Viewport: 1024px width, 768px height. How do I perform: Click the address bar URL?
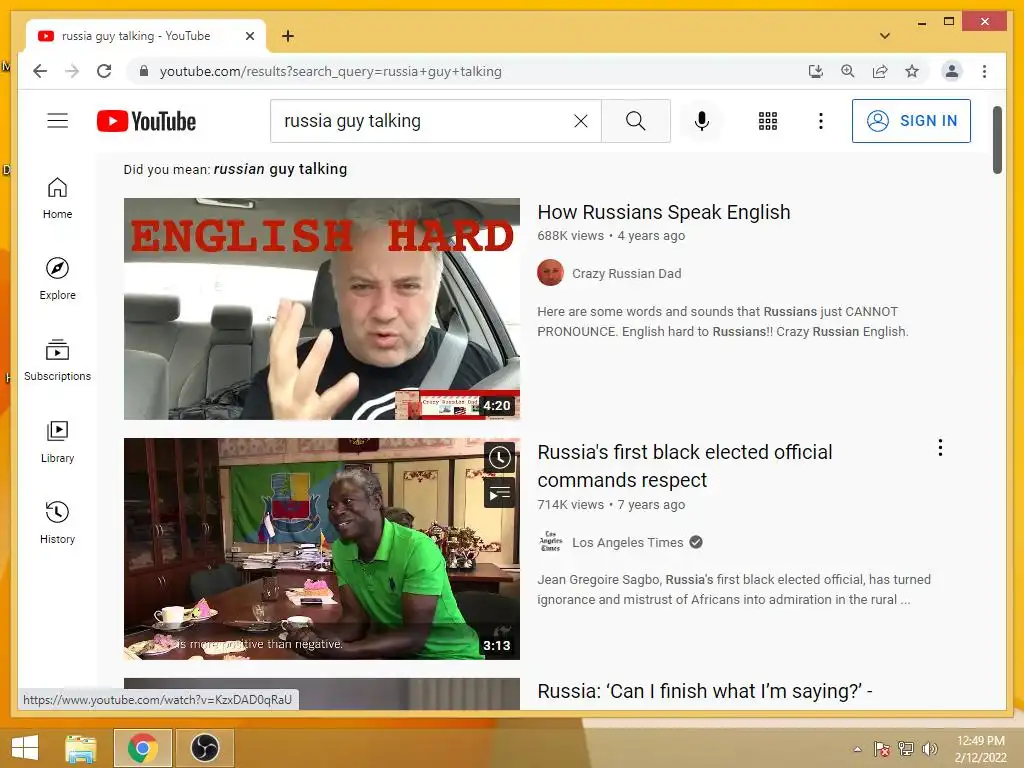pos(330,71)
